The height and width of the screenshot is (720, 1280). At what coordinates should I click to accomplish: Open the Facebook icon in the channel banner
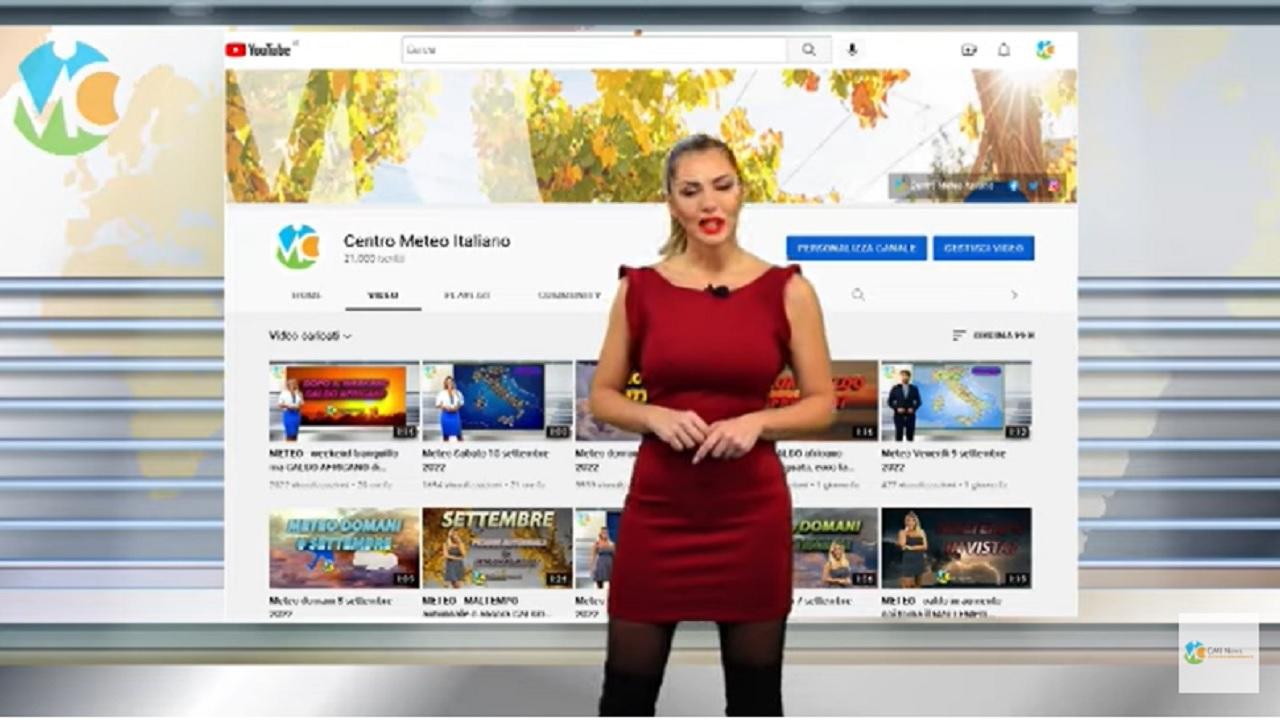[1013, 185]
